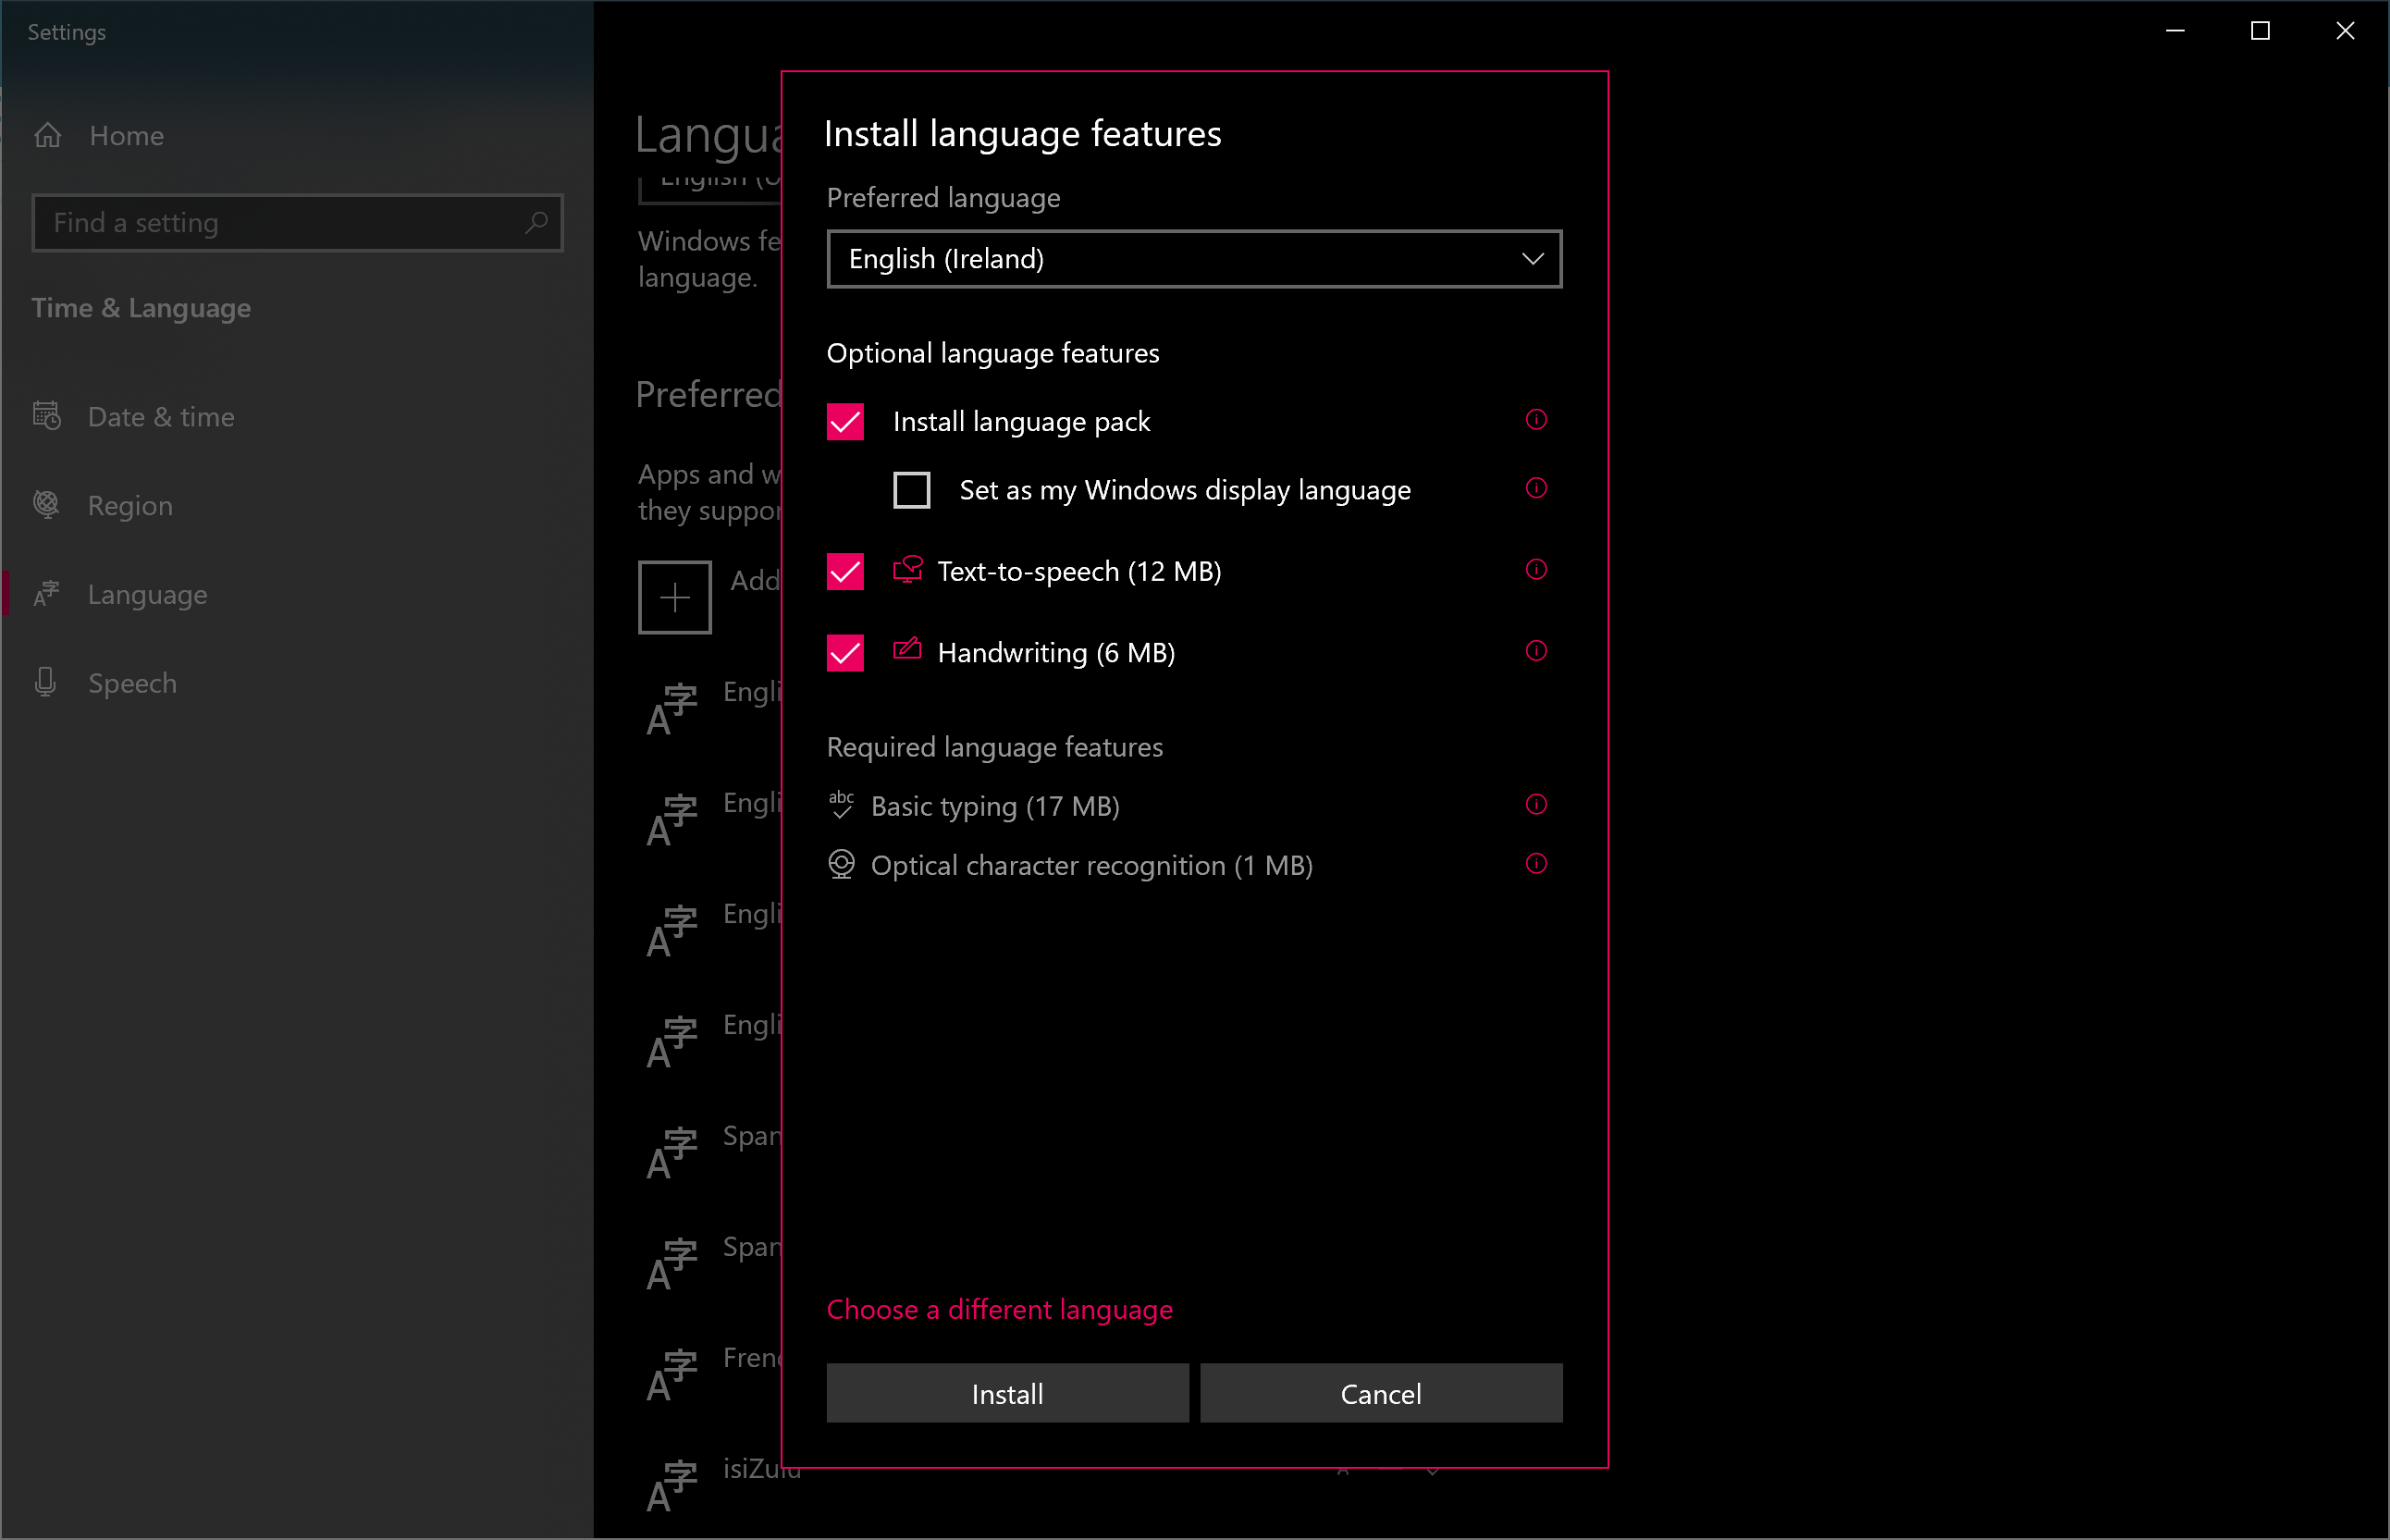Click the Speech microphone icon
The height and width of the screenshot is (1540, 2390).
[x=45, y=682]
